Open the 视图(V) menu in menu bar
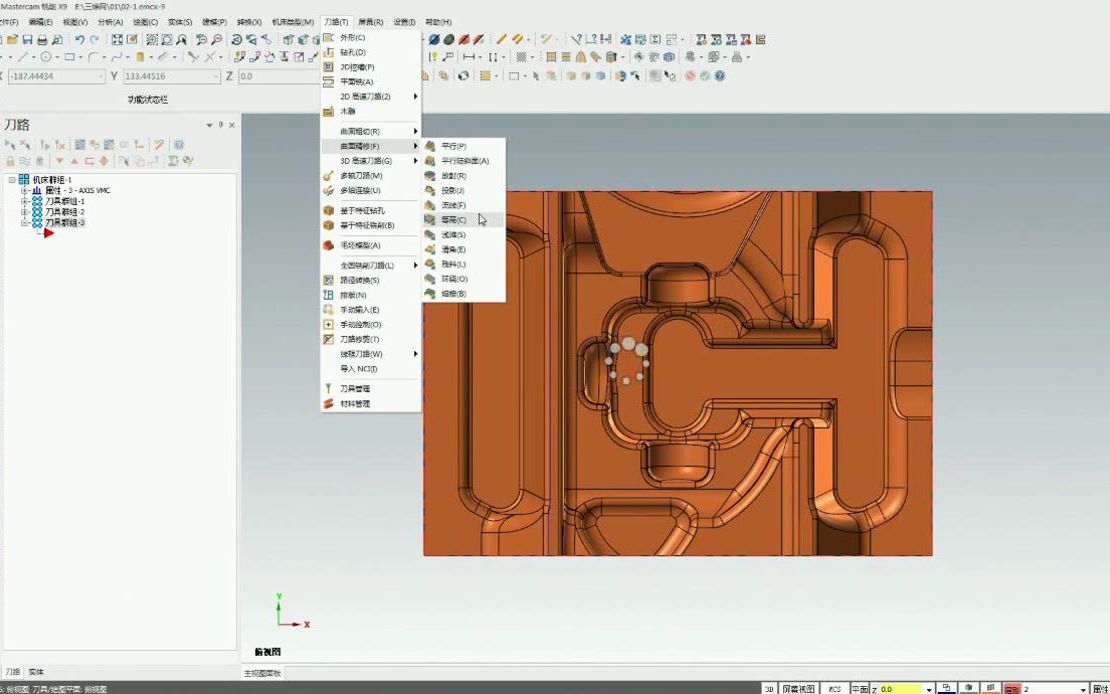Viewport: 1110px width, 694px height. pyautogui.click(x=75, y=22)
